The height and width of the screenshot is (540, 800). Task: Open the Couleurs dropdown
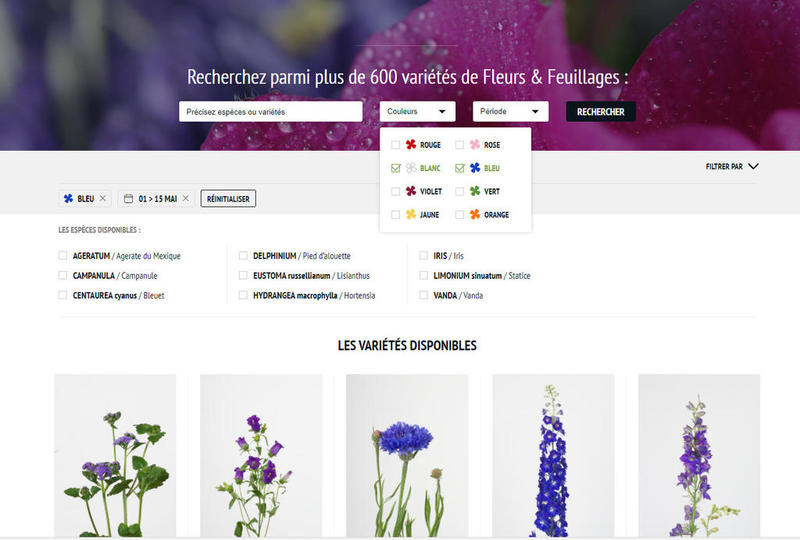coord(417,112)
